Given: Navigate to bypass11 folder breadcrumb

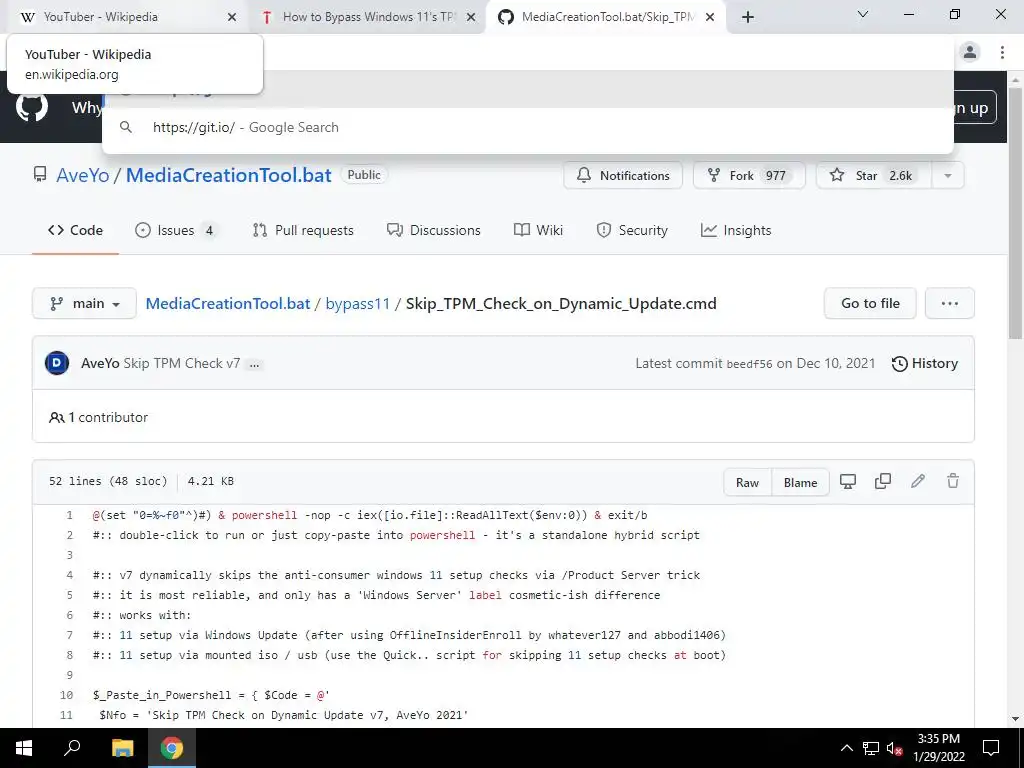Looking at the screenshot, I should coord(357,304).
